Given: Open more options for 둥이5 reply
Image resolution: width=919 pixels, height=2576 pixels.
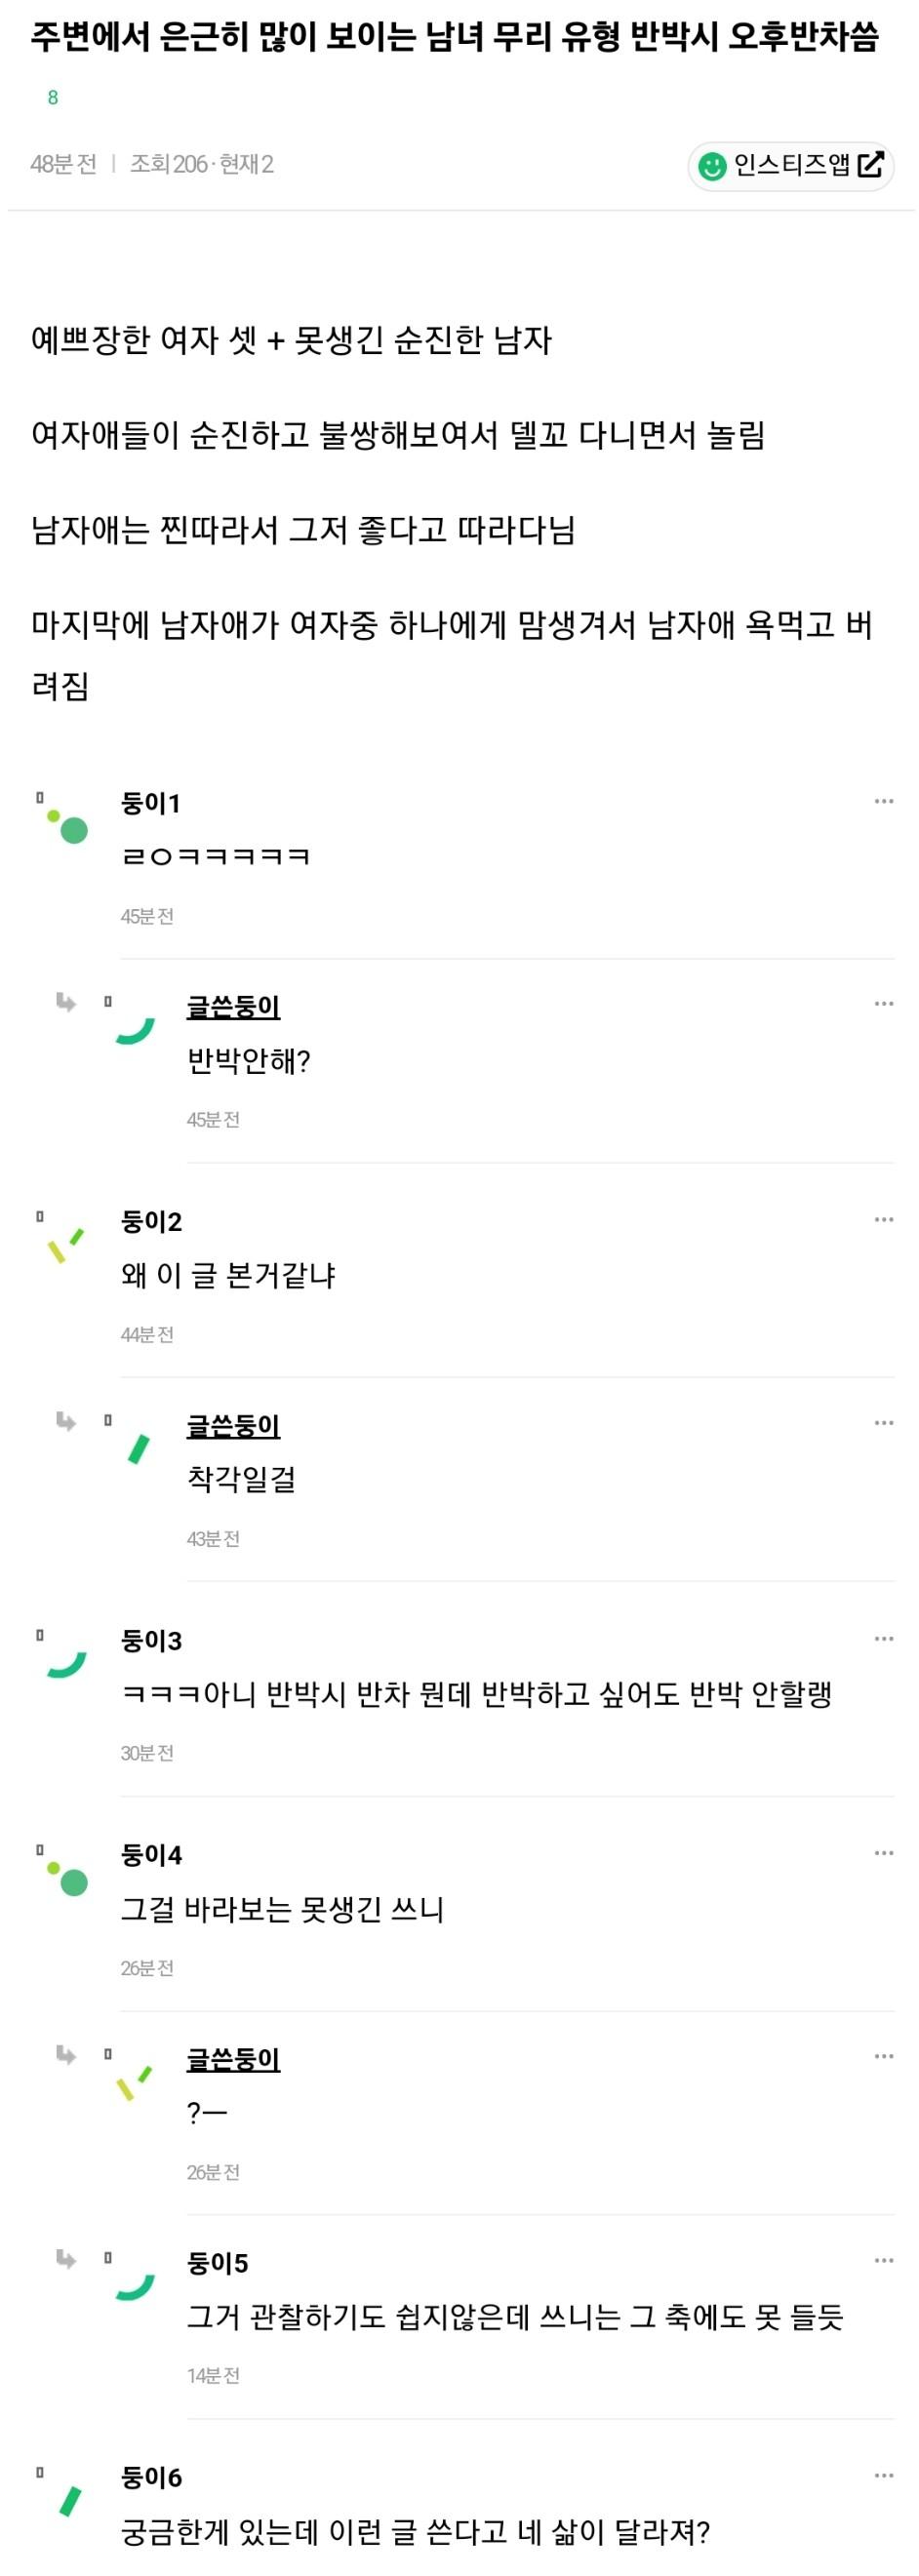Looking at the screenshot, I should (883, 2260).
